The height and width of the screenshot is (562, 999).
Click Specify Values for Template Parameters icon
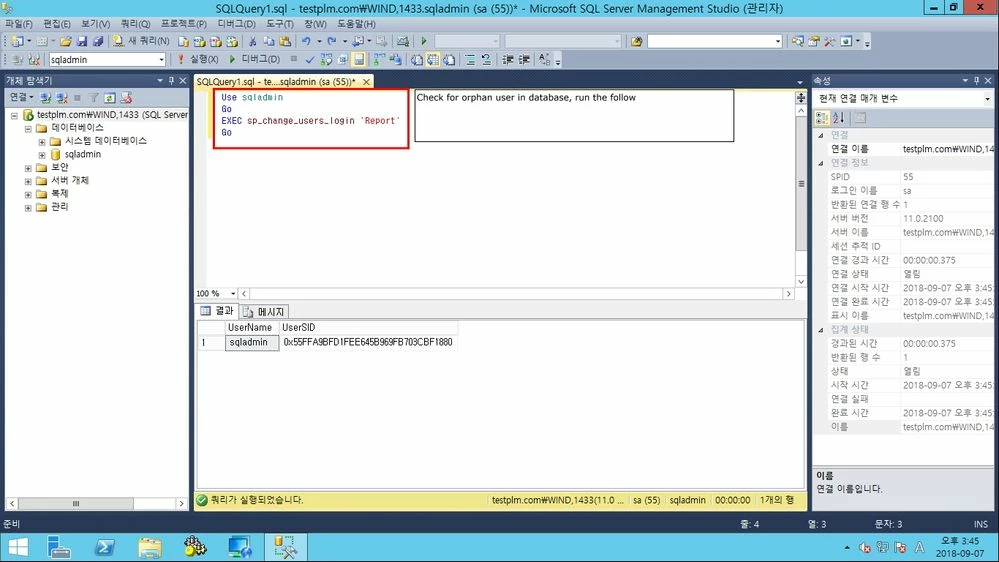(544, 60)
